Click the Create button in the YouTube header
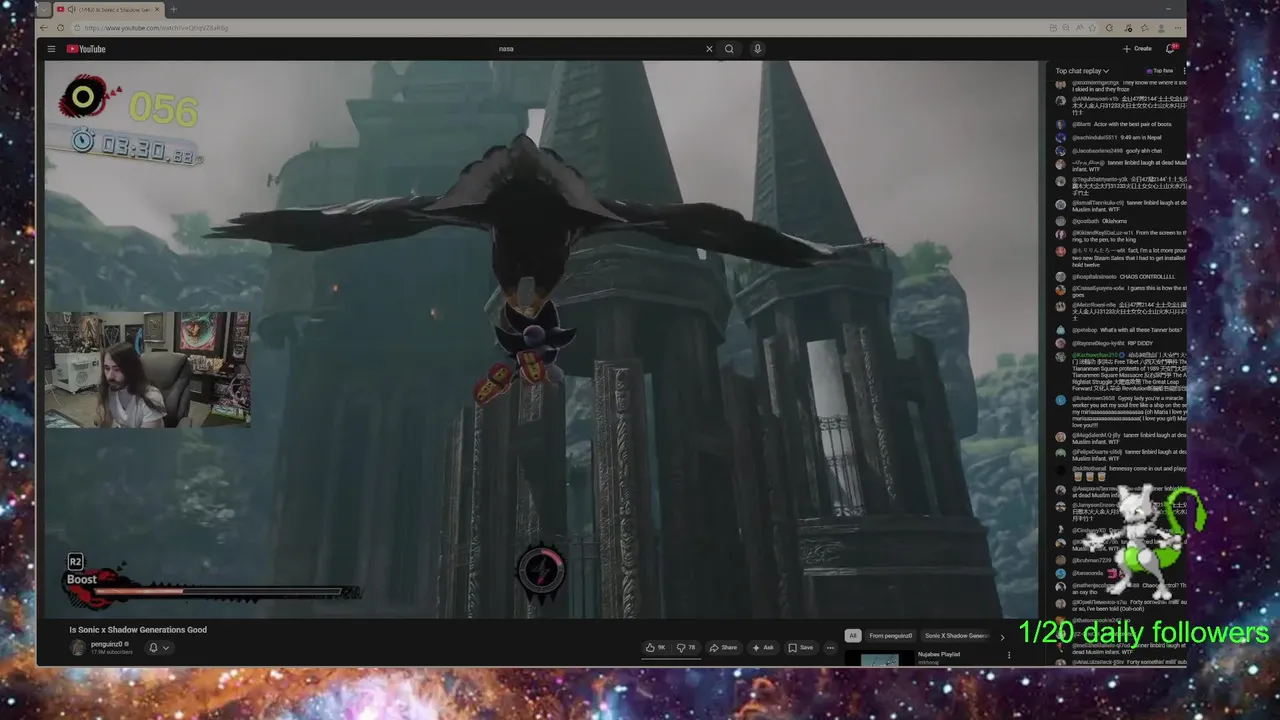 point(1137,49)
